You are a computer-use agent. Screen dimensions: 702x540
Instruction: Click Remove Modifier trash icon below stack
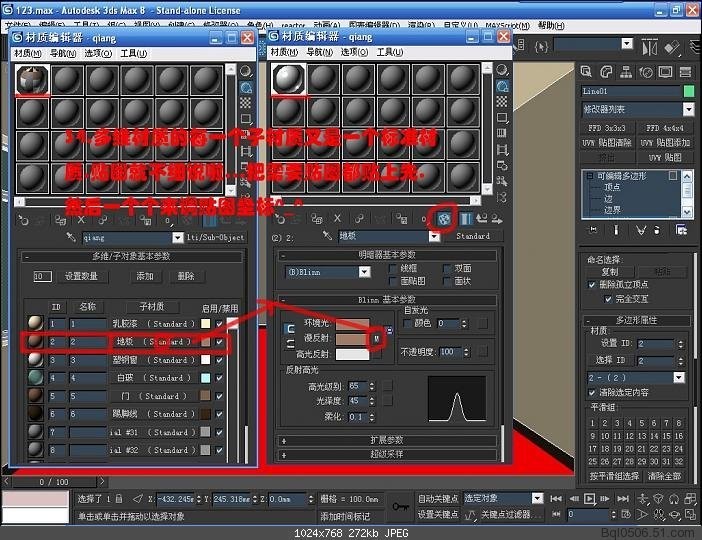tap(657, 230)
